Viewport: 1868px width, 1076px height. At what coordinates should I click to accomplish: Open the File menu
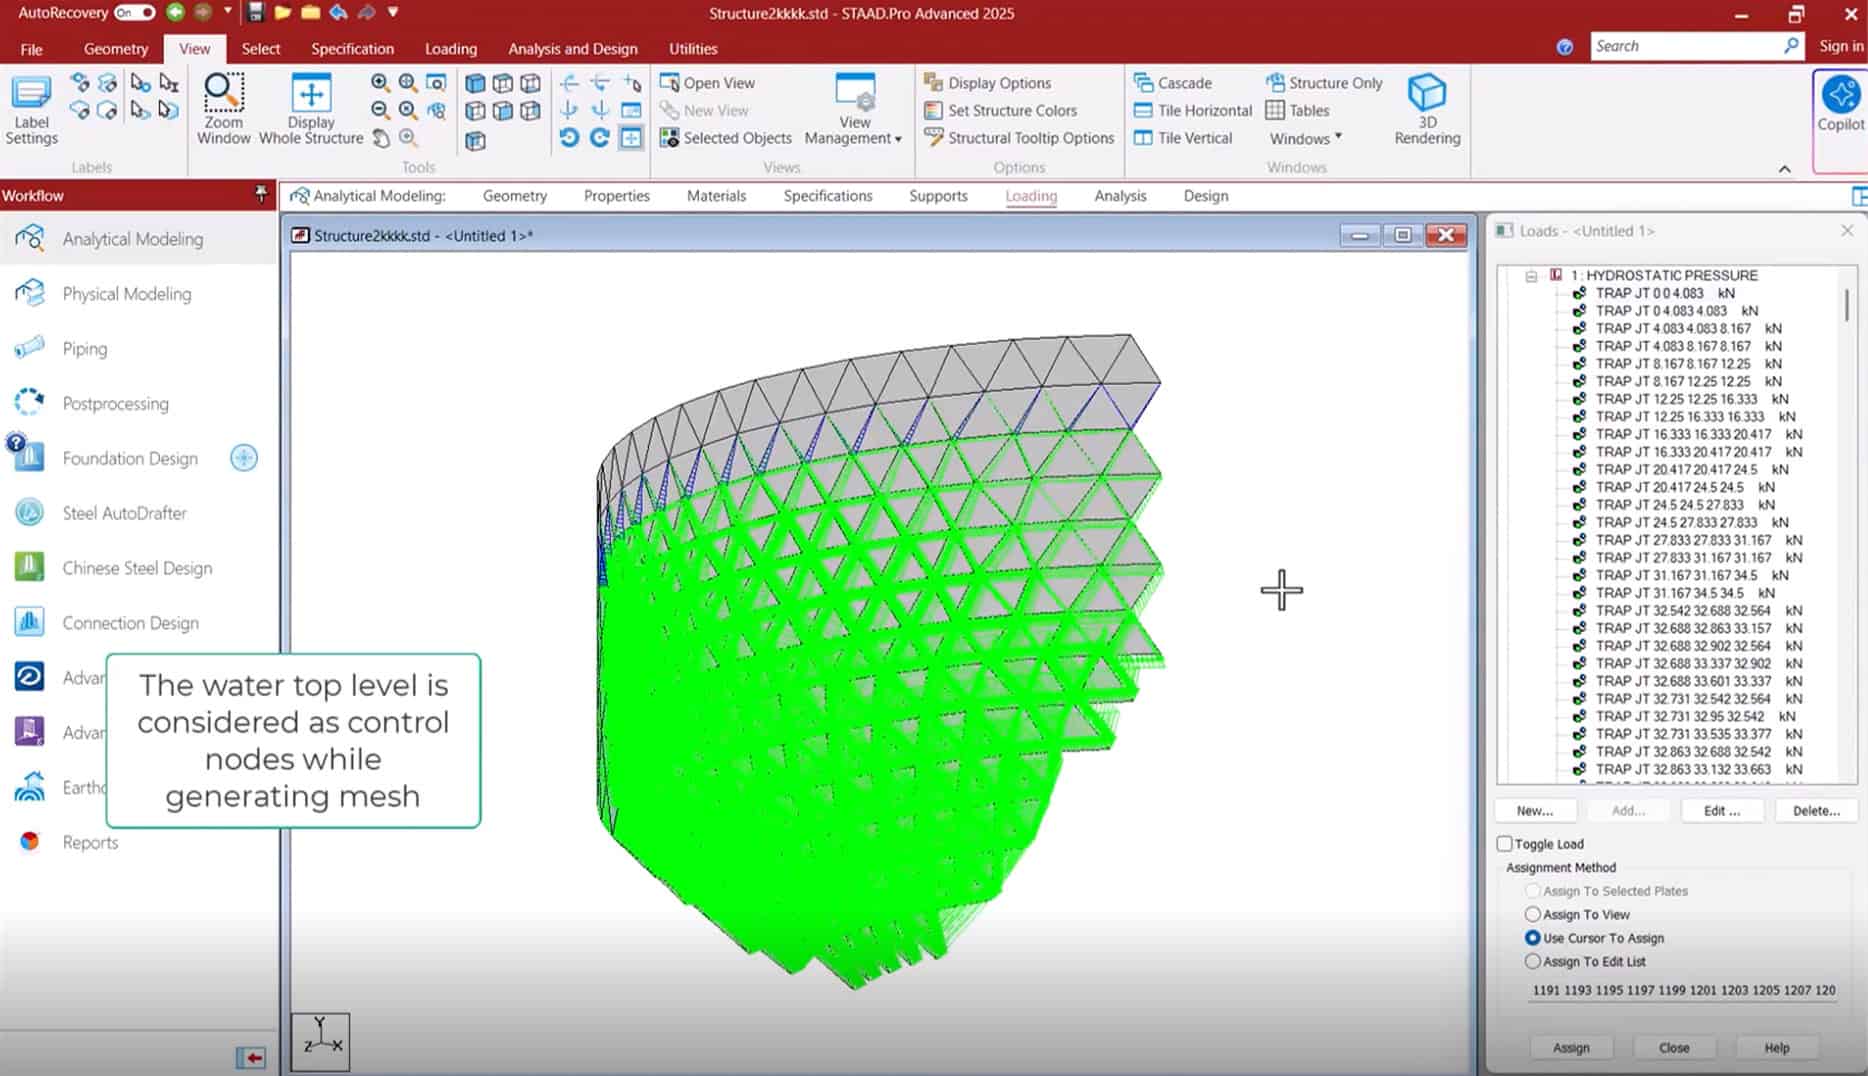[32, 48]
